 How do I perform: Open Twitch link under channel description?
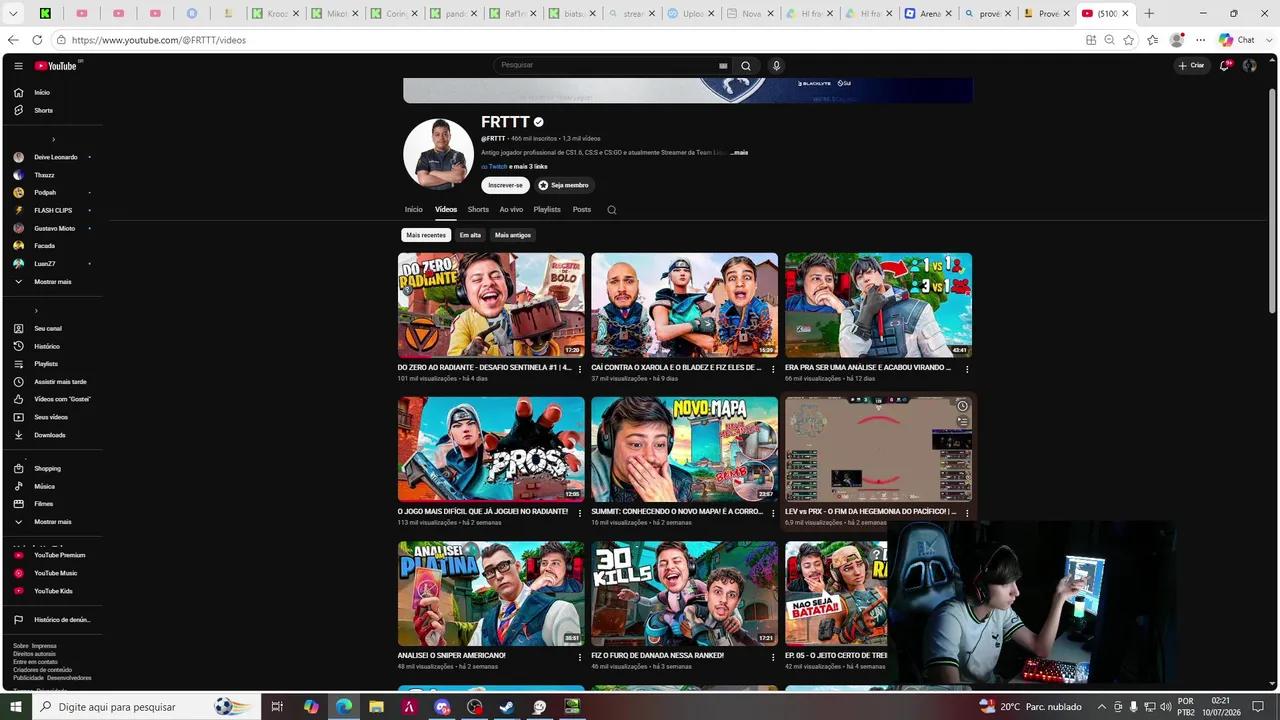pos(497,167)
